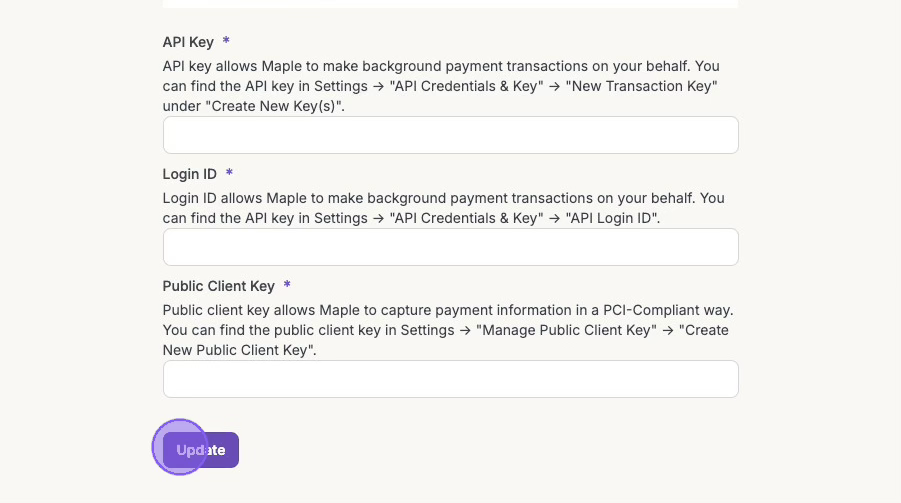Screen dimensions: 901x503
Task: Select the Public Client Key input field
Action: click(450, 379)
